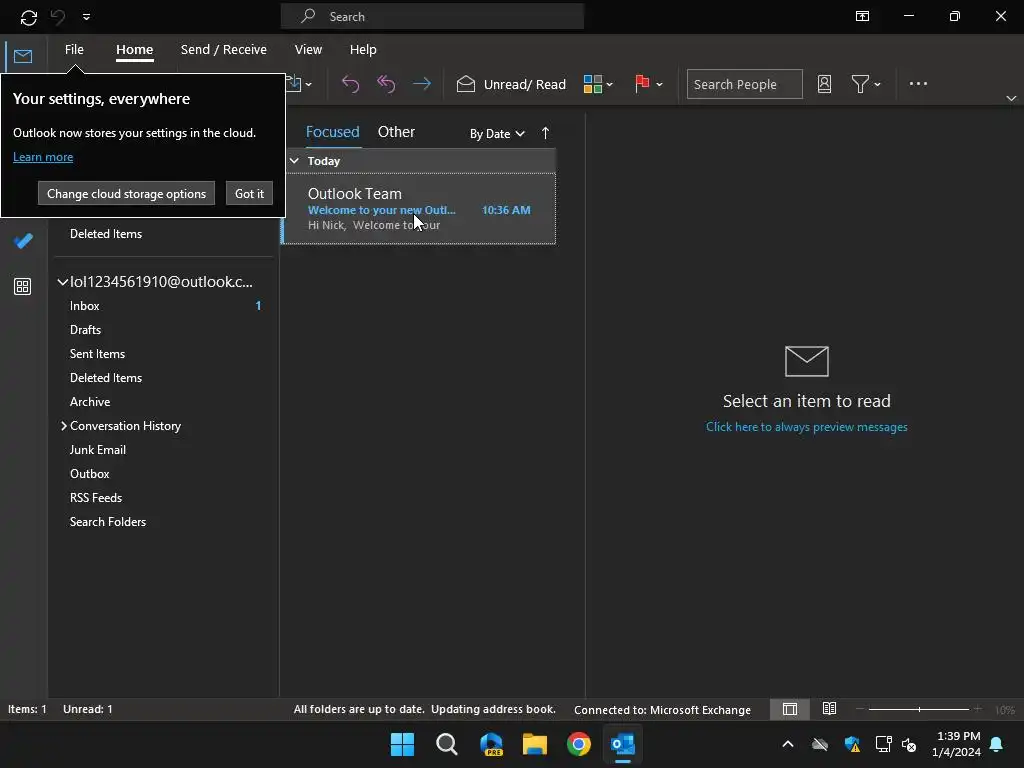Select the upper Deleted Items folder
This screenshot has width=1024, height=768.
click(106, 234)
